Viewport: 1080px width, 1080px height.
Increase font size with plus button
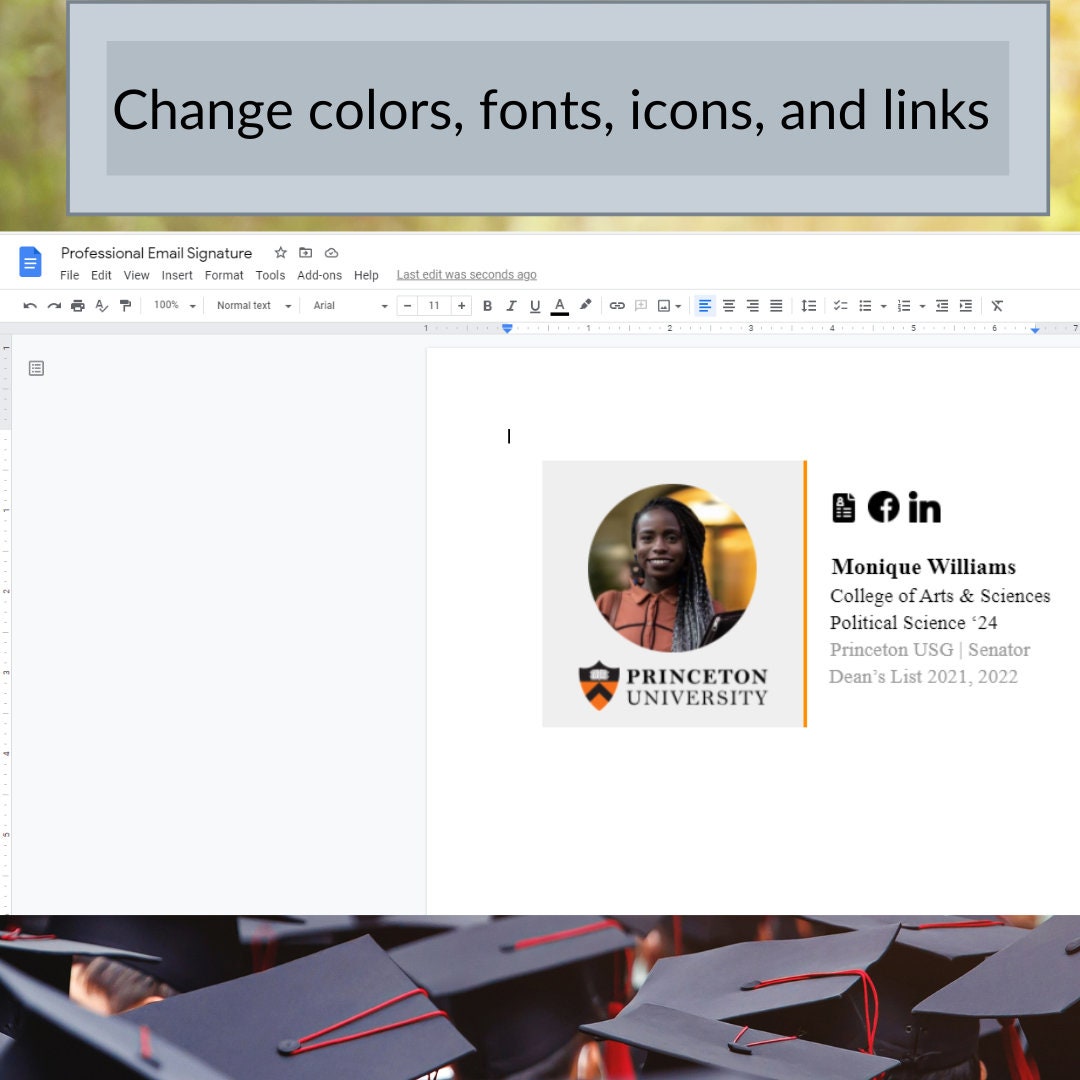[x=461, y=306]
